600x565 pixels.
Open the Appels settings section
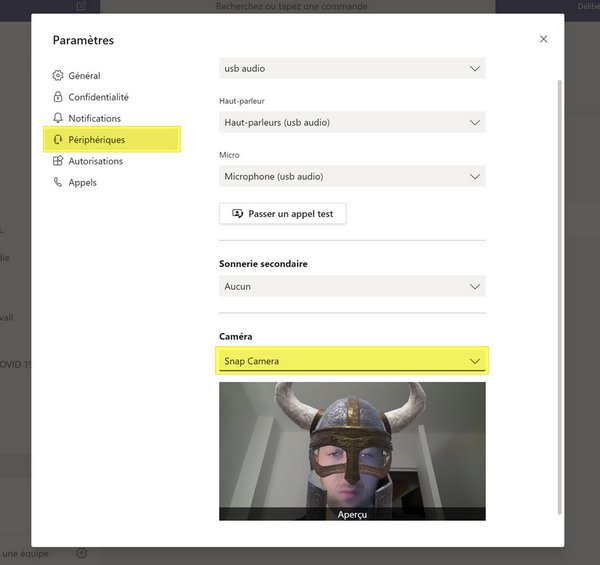click(82, 183)
